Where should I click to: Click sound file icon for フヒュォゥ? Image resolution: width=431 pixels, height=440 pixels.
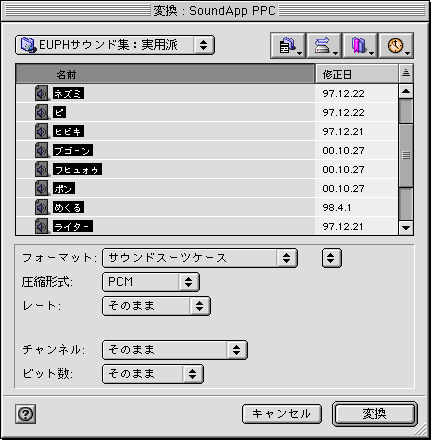41,169
